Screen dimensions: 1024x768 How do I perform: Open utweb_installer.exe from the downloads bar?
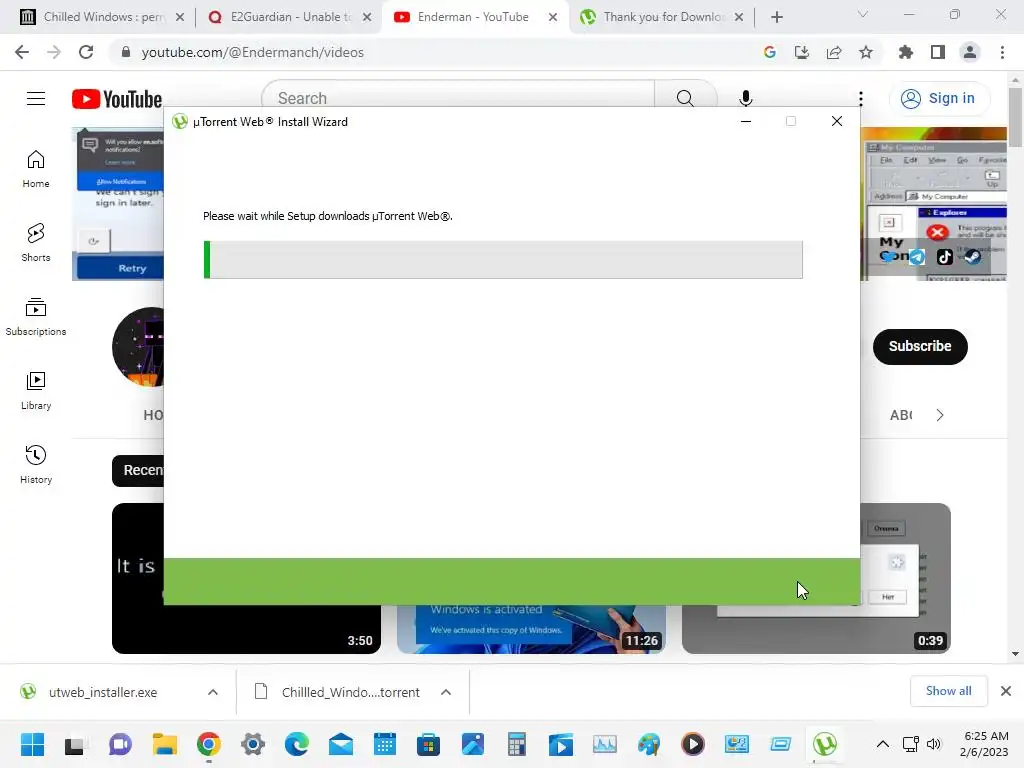103,692
